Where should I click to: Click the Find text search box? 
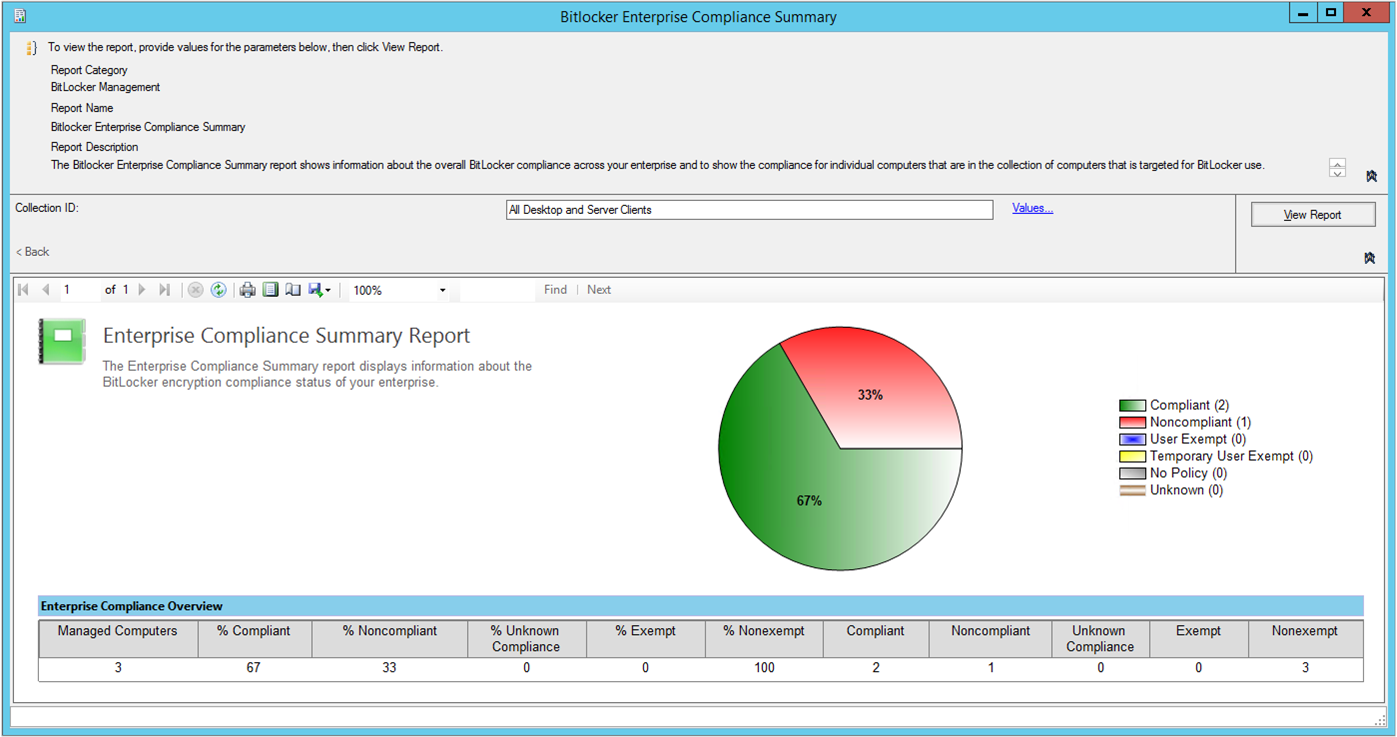pos(497,290)
